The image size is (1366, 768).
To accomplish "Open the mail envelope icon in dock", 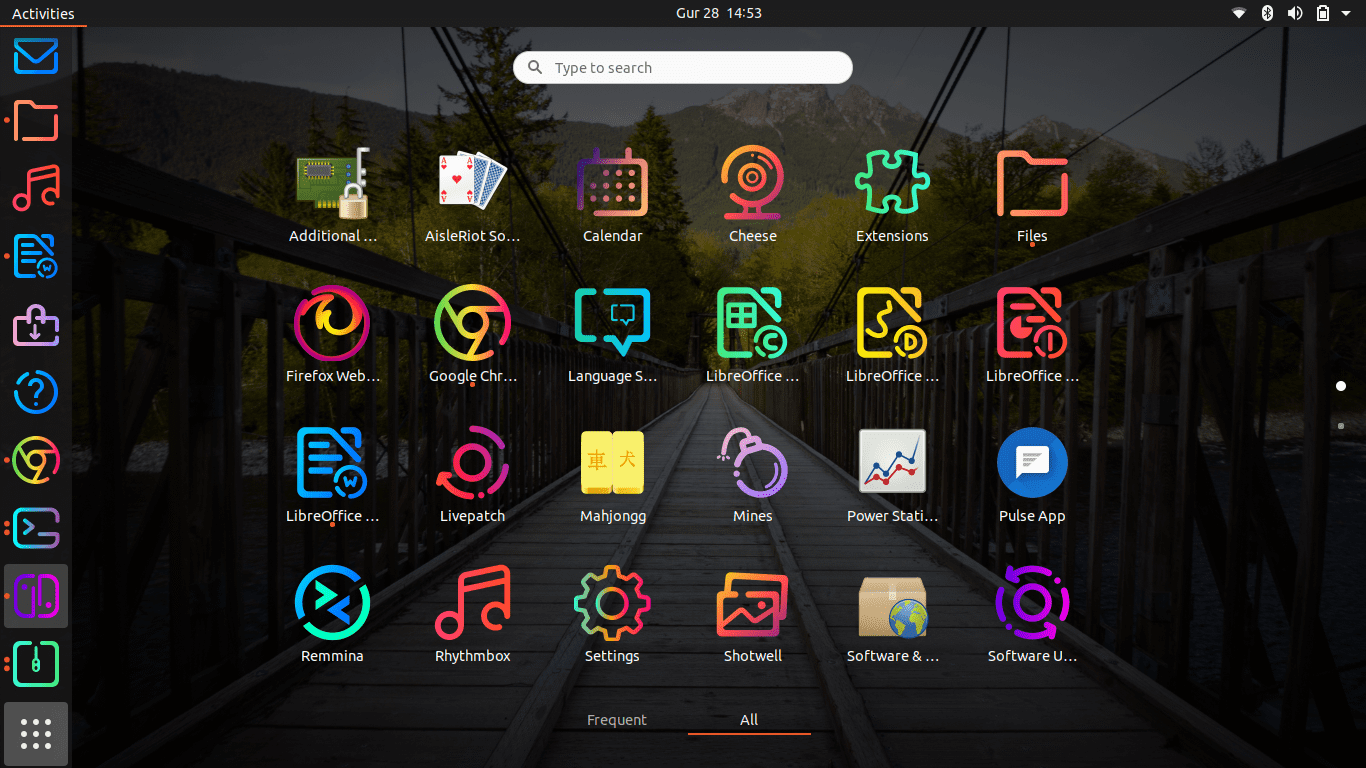I will pos(36,56).
